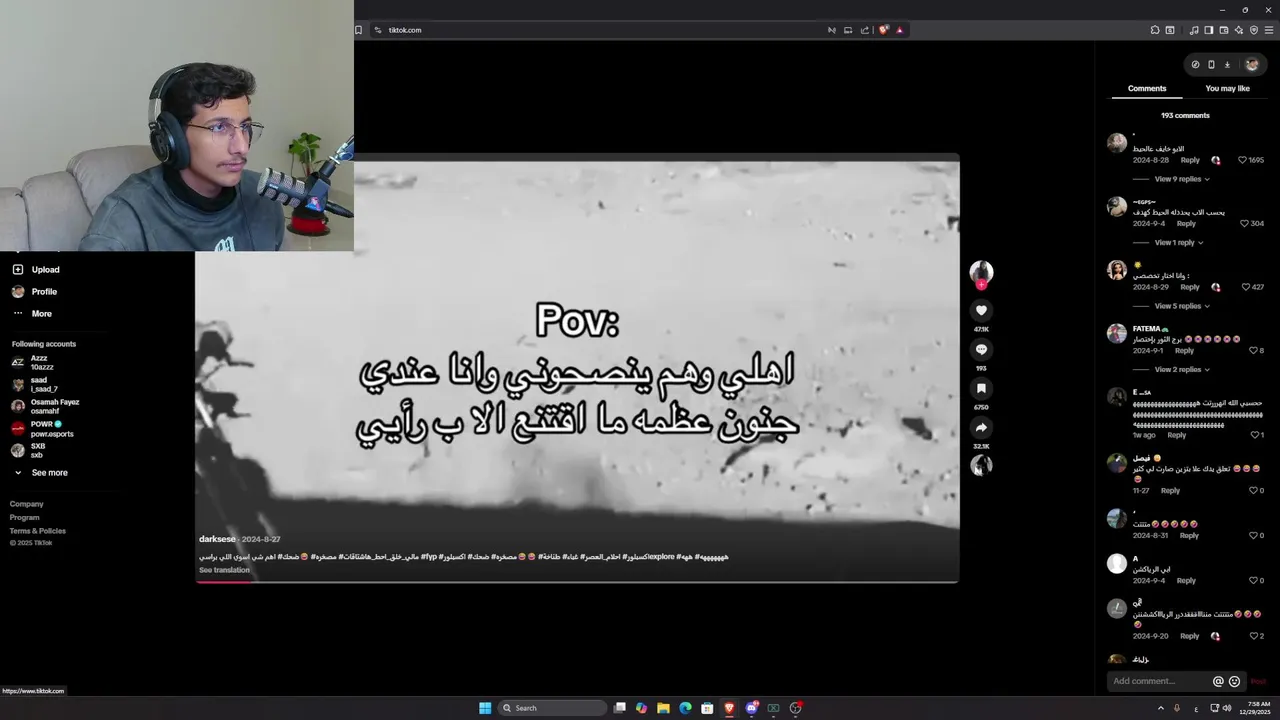Click the TikTok phone app icon
Screen dimensions: 1280x720
coord(1211,65)
